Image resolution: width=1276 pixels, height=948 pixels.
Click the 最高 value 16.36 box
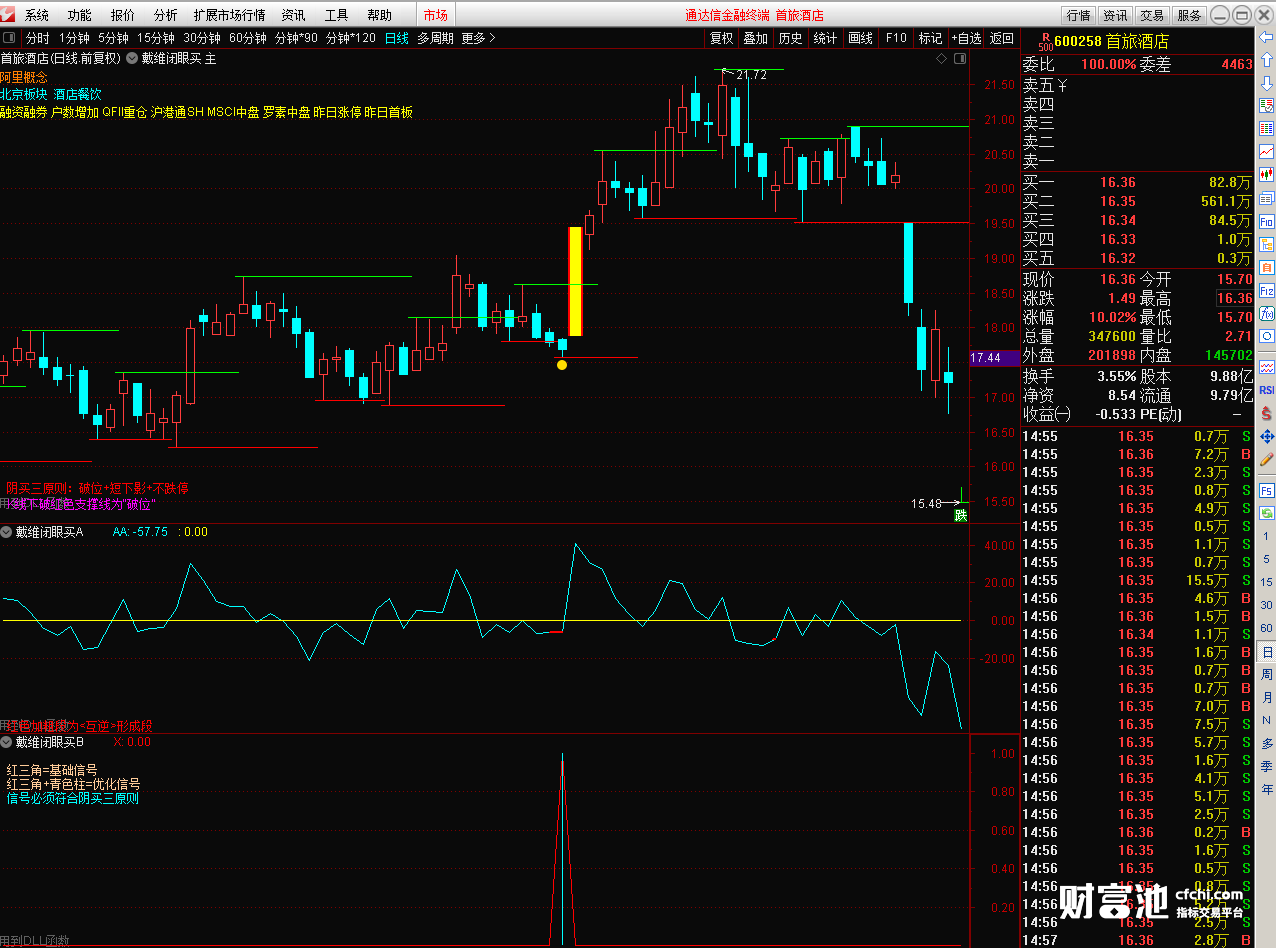tap(1234, 298)
